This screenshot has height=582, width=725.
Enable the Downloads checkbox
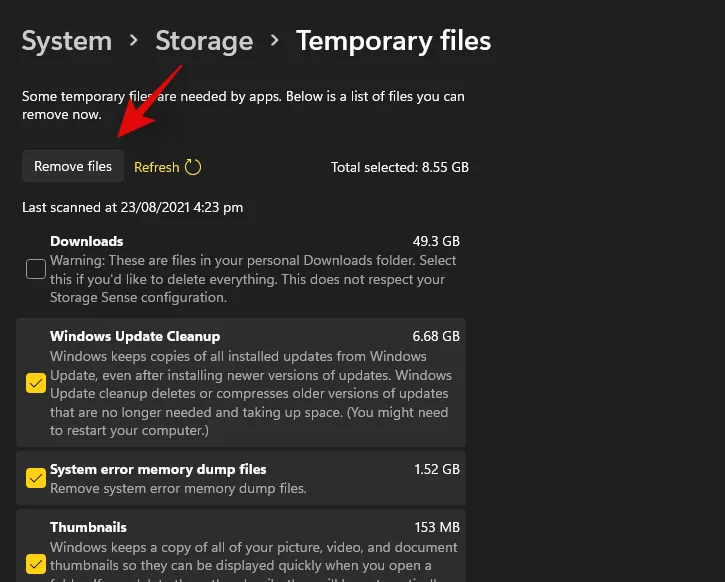coord(36,268)
